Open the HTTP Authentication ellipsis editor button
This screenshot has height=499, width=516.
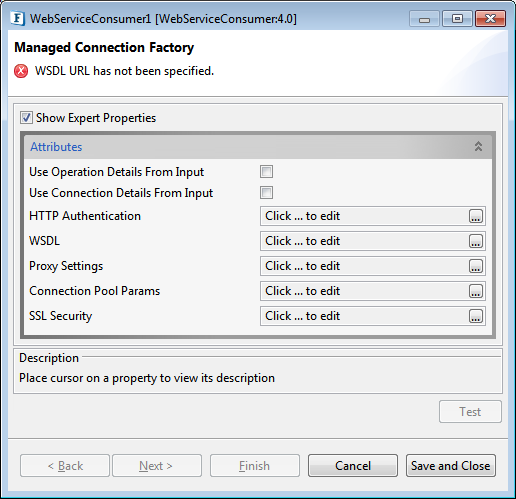click(x=476, y=216)
